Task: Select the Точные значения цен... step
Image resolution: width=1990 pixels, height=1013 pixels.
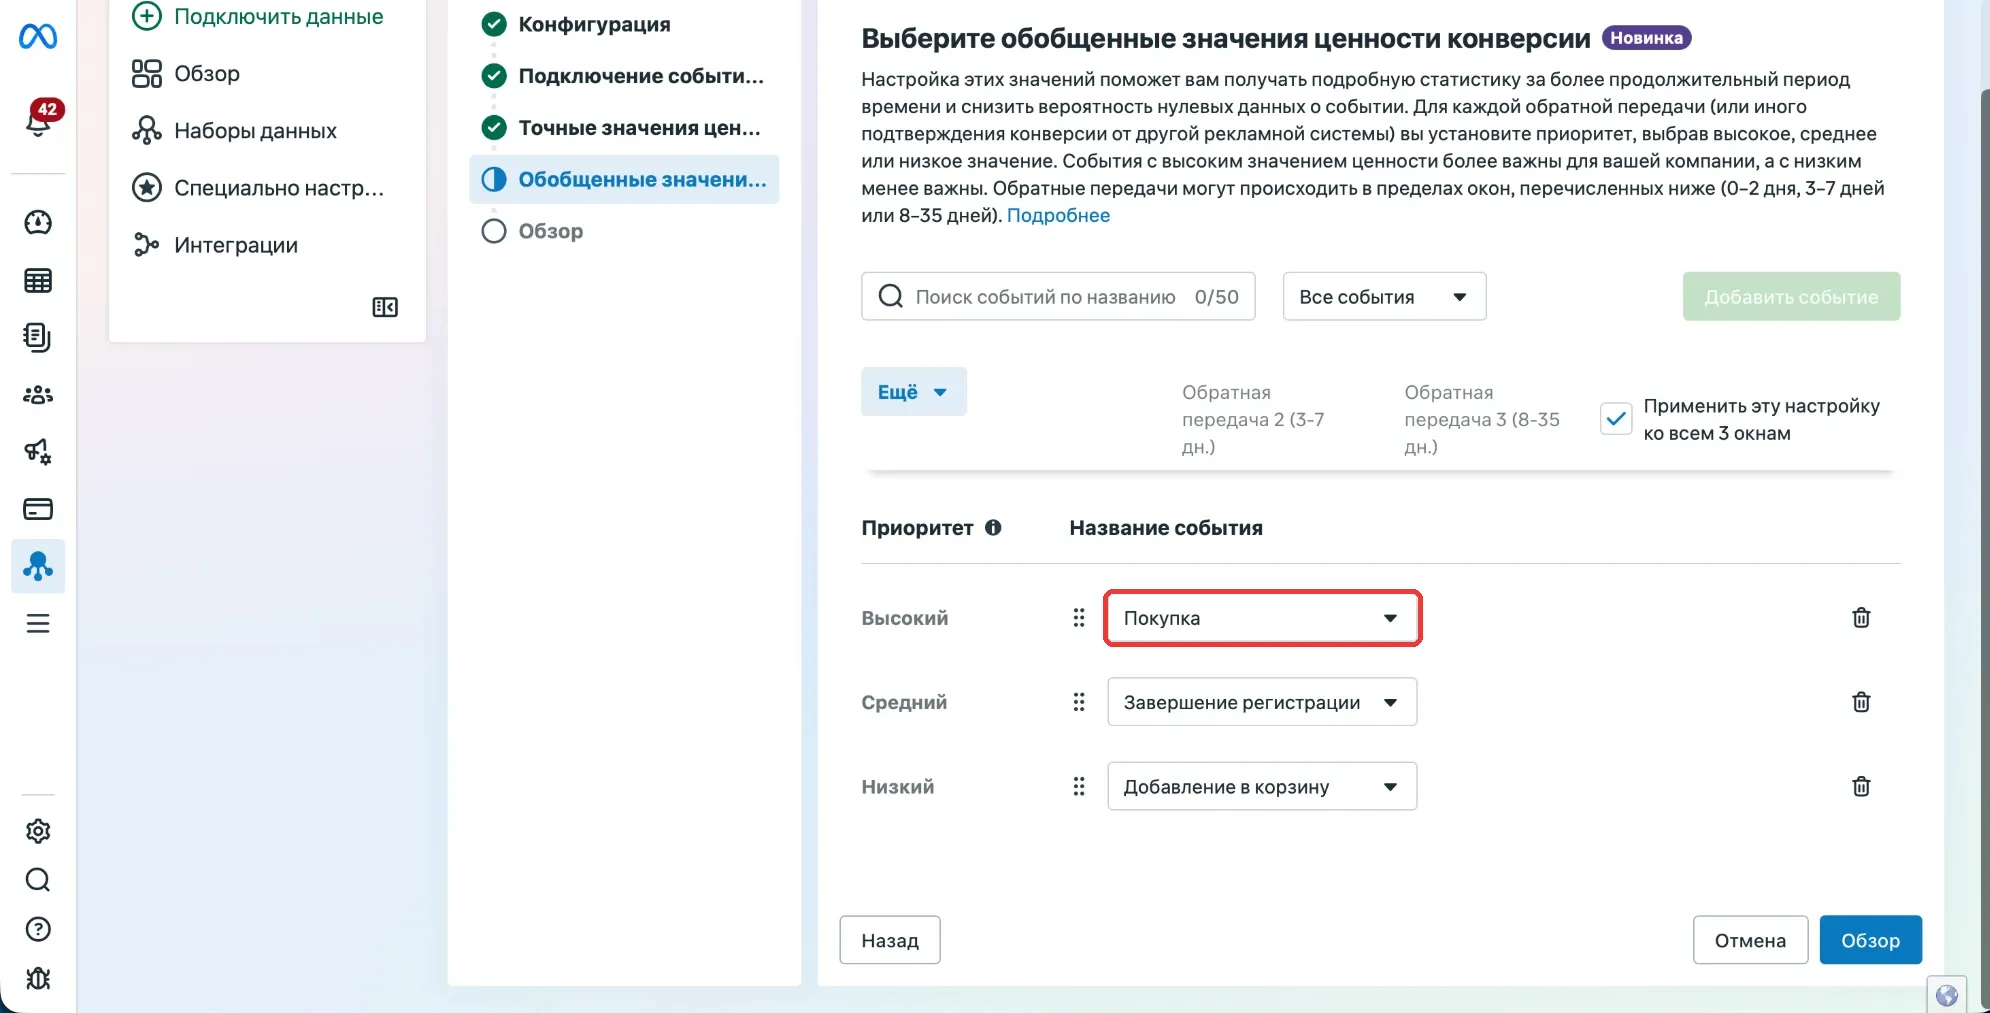Action: 622,128
